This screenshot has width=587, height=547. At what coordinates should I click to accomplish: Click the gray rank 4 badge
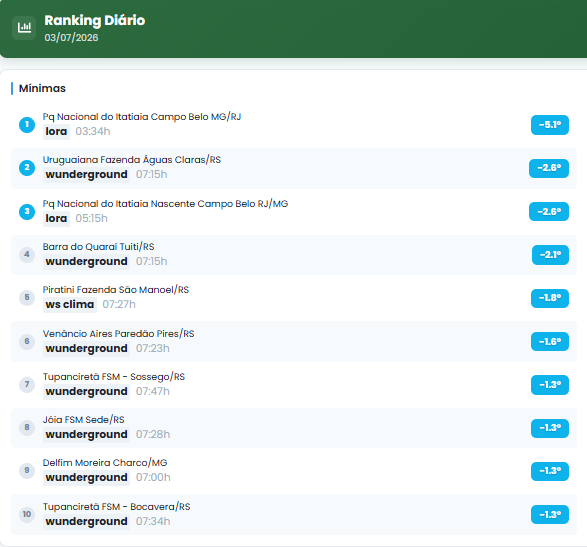tap(27, 255)
